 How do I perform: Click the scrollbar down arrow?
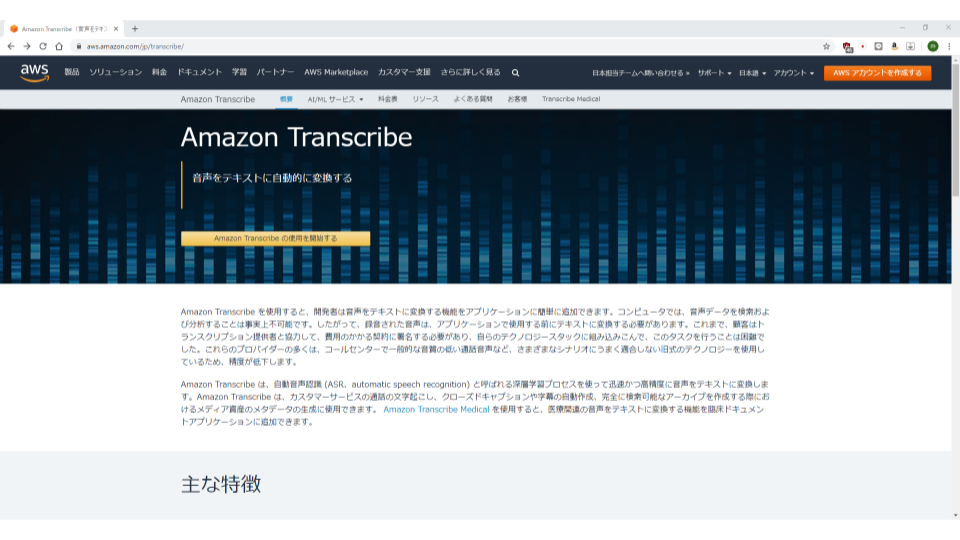956,516
